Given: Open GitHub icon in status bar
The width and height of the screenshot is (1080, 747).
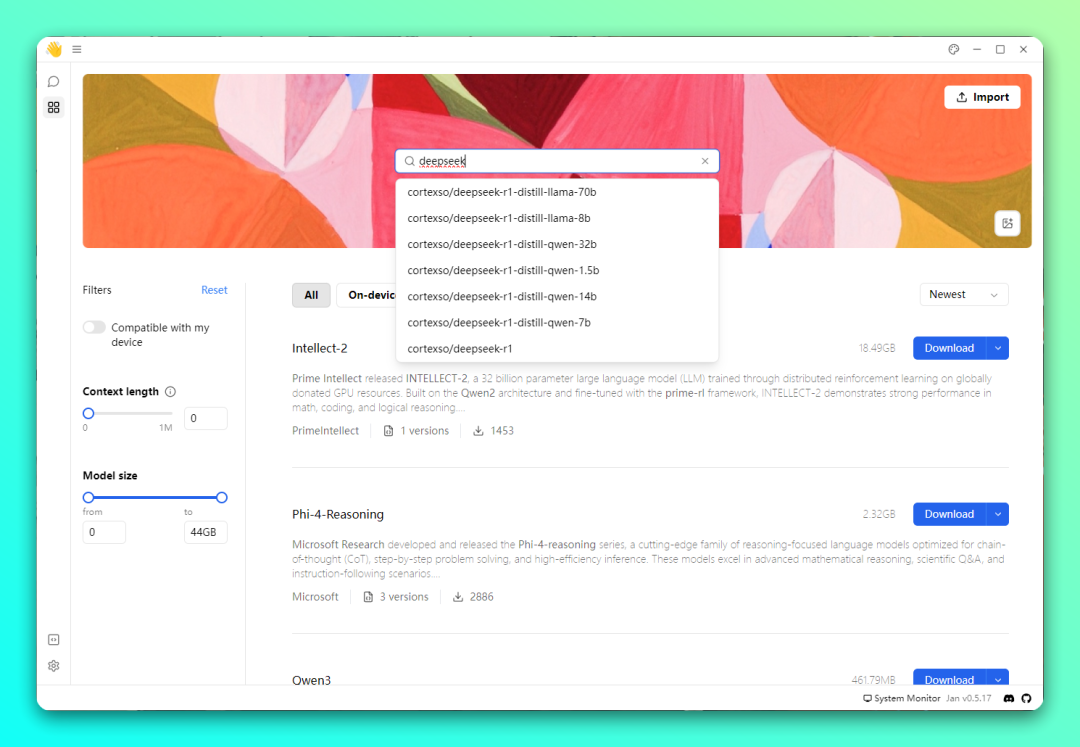Looking at the screenshot, I should click(x=1026, y=698).
